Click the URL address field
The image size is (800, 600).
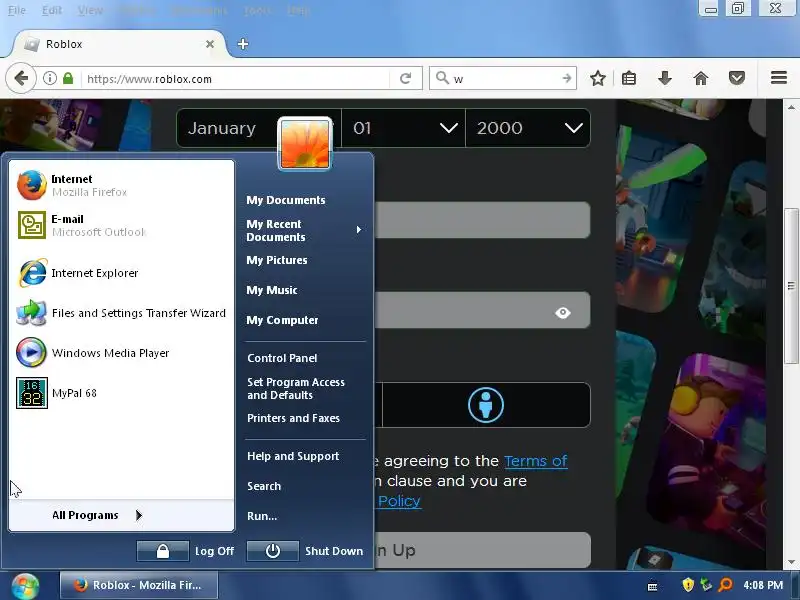click(237, 79)
